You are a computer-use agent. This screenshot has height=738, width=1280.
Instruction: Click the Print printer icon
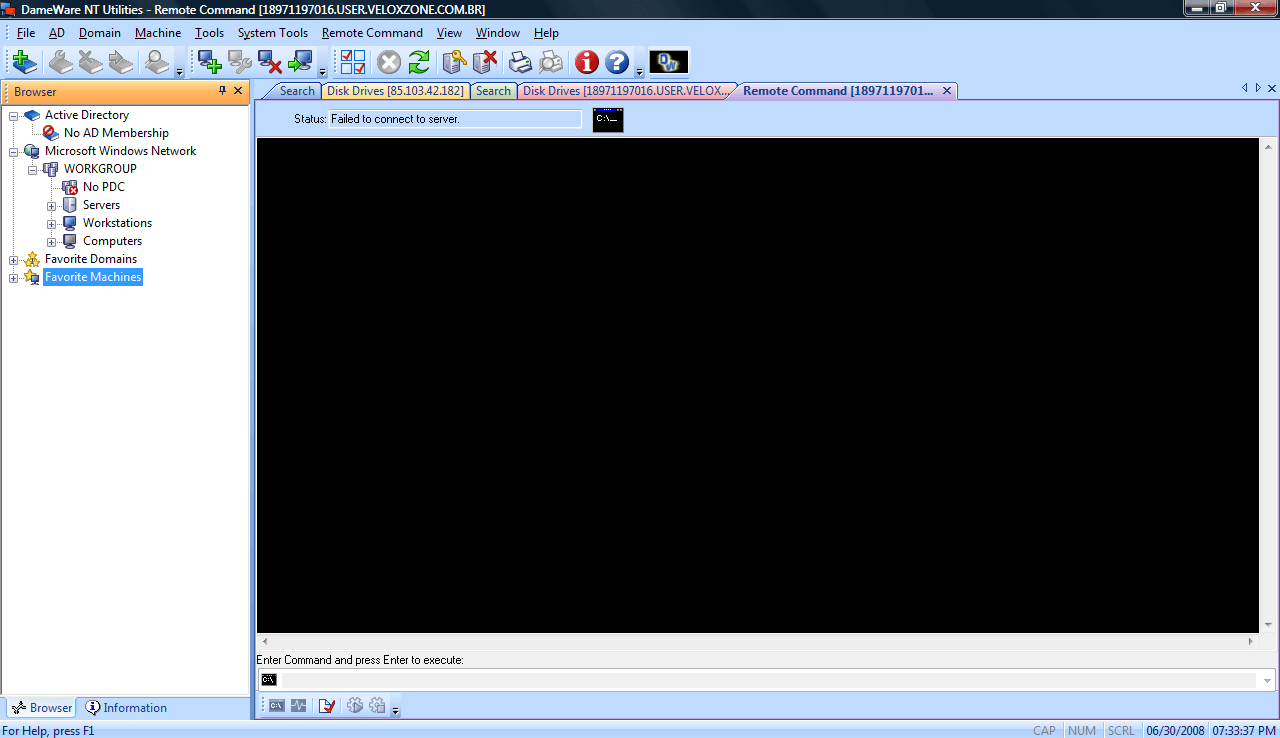[x=521, y=63]
